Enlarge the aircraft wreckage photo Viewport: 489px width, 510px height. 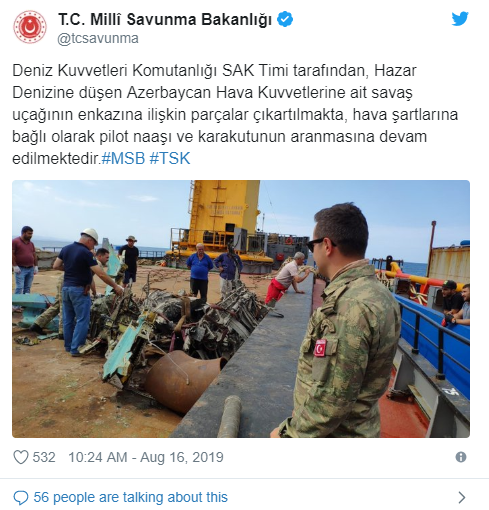[x=241, y=309]
